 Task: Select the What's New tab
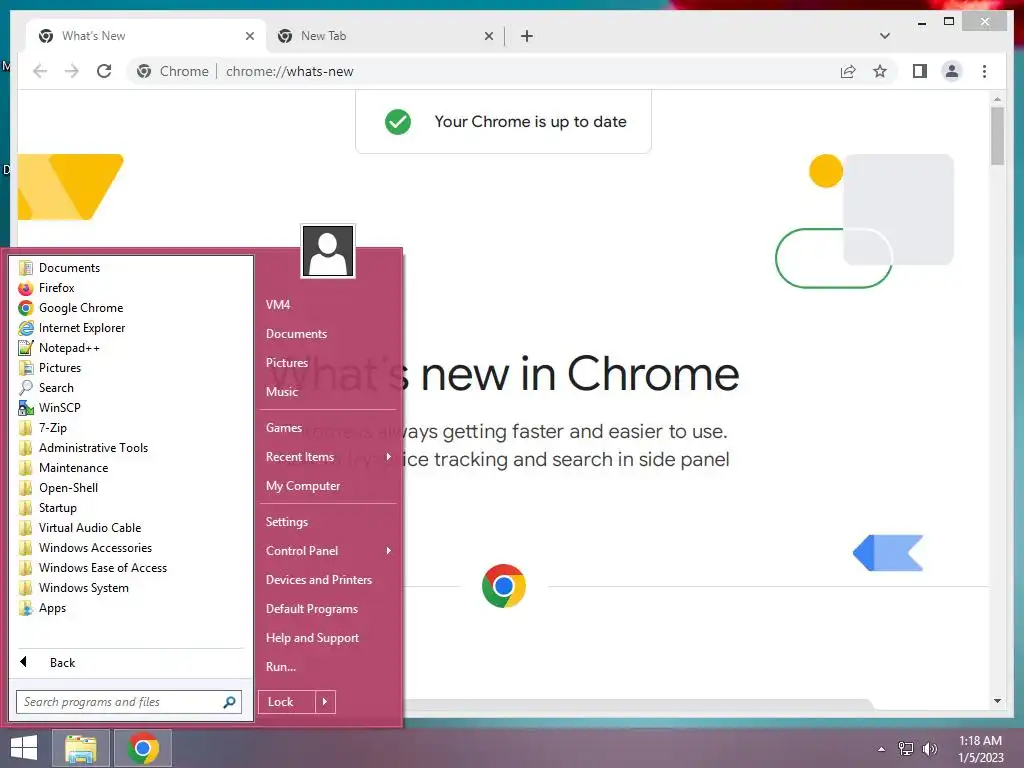(x=146, y=36)
